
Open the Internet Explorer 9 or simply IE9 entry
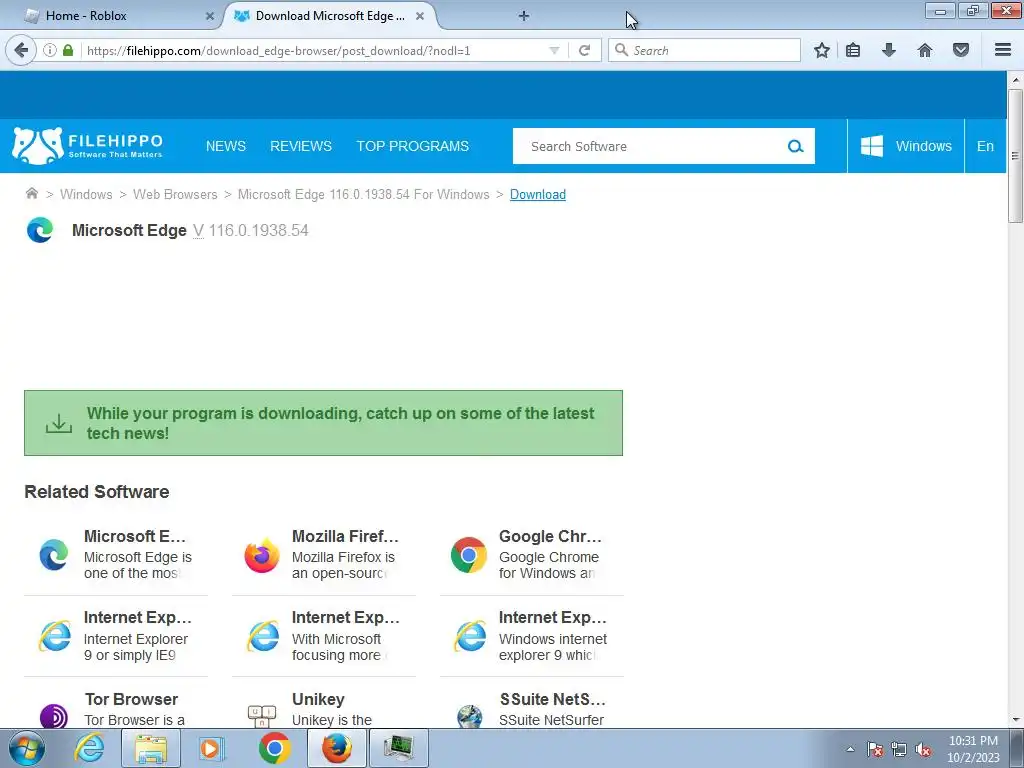coord(116,636)
